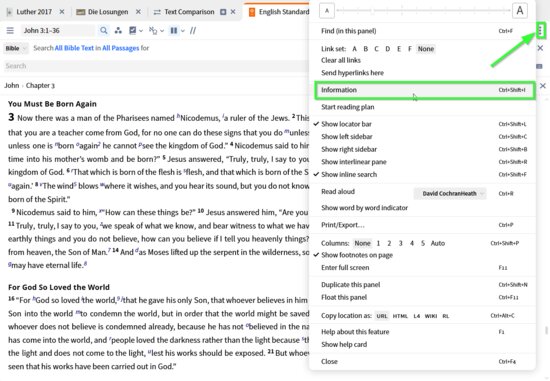The width and height of the screenshot is (550, 381).
Task: Click the square icon on Text Comparison tab
Action: pos(223,12)
